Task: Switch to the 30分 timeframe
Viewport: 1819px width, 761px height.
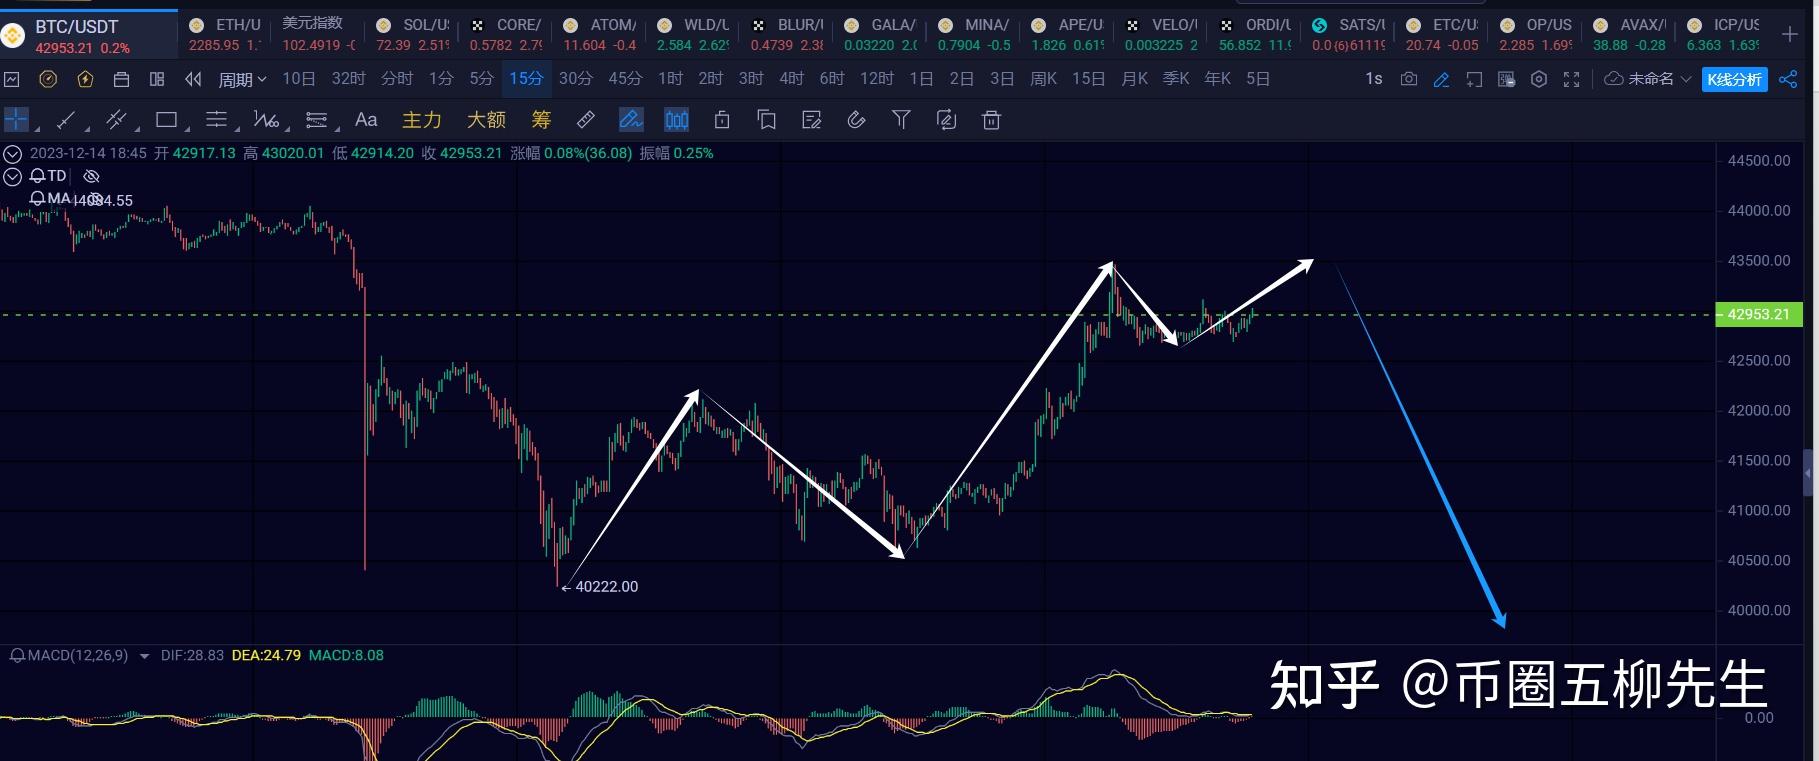Action: [575, 78]
